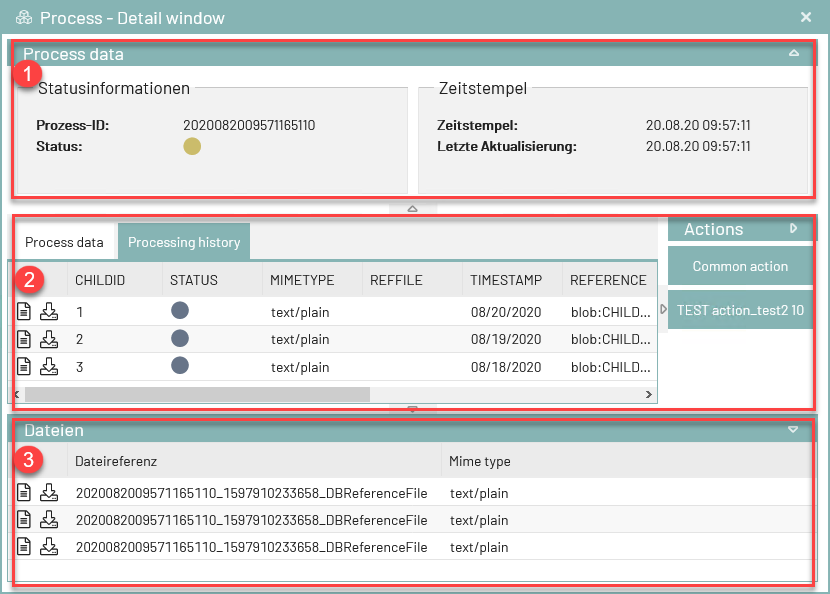This screenshot has width=830, height=594.
Task: Open the document icon for CHILDID row 3
Action: [x=22, y=366]
